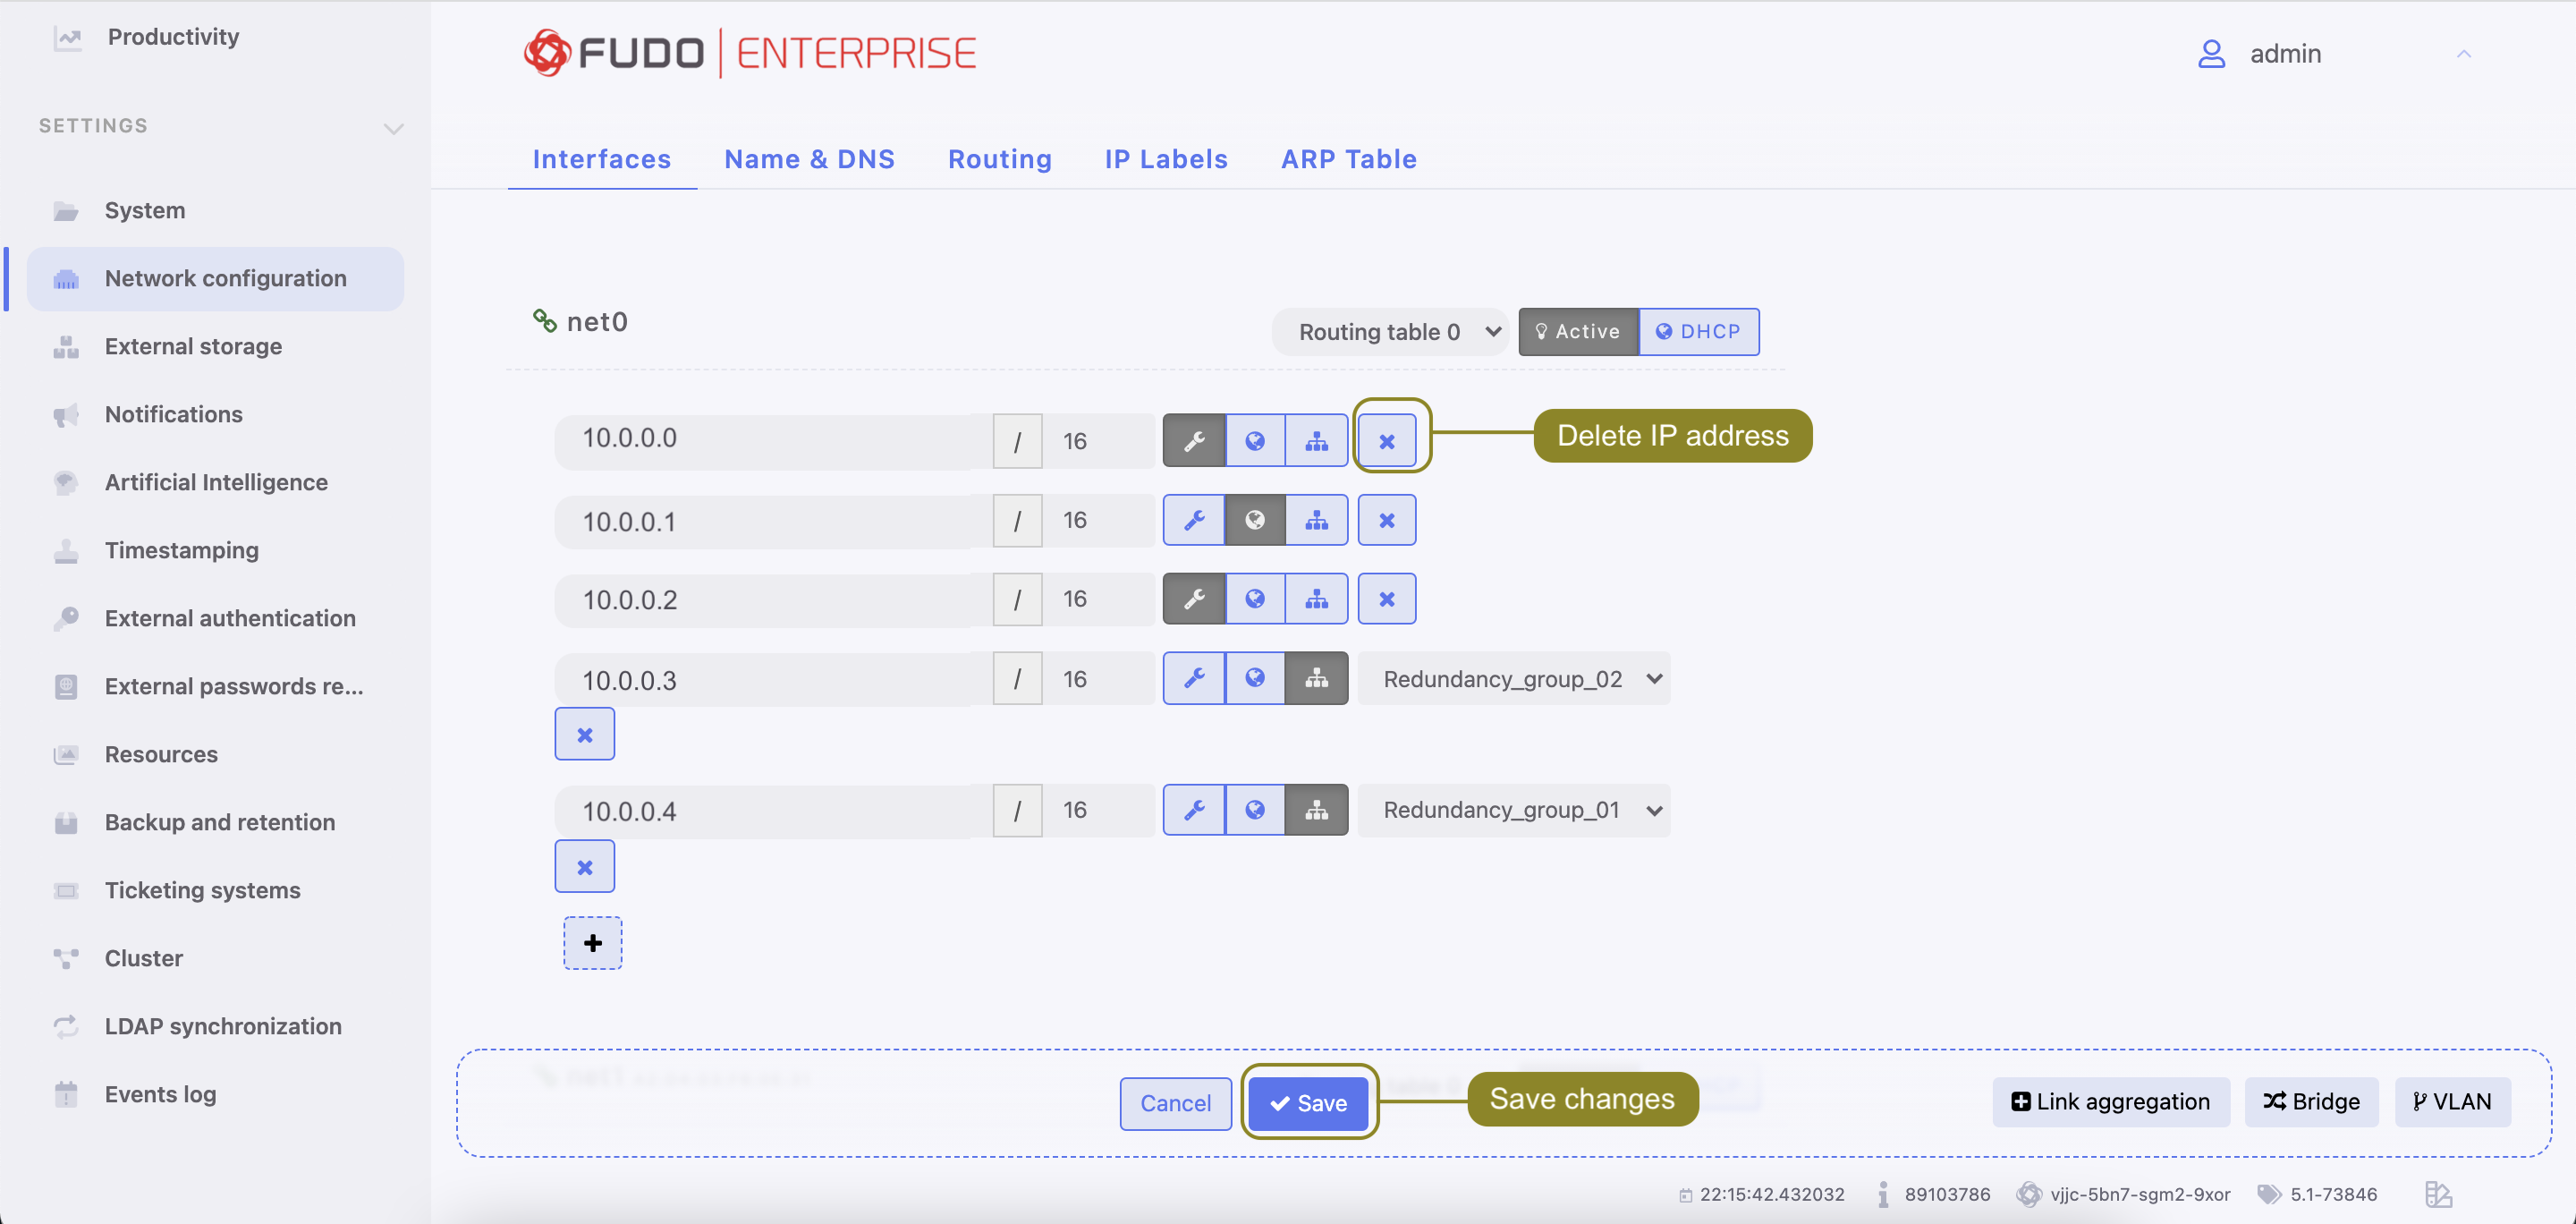Delete the 10.0.0.2 IP address
The width and height of the screenshot is (2576, 1224).
1386,599
